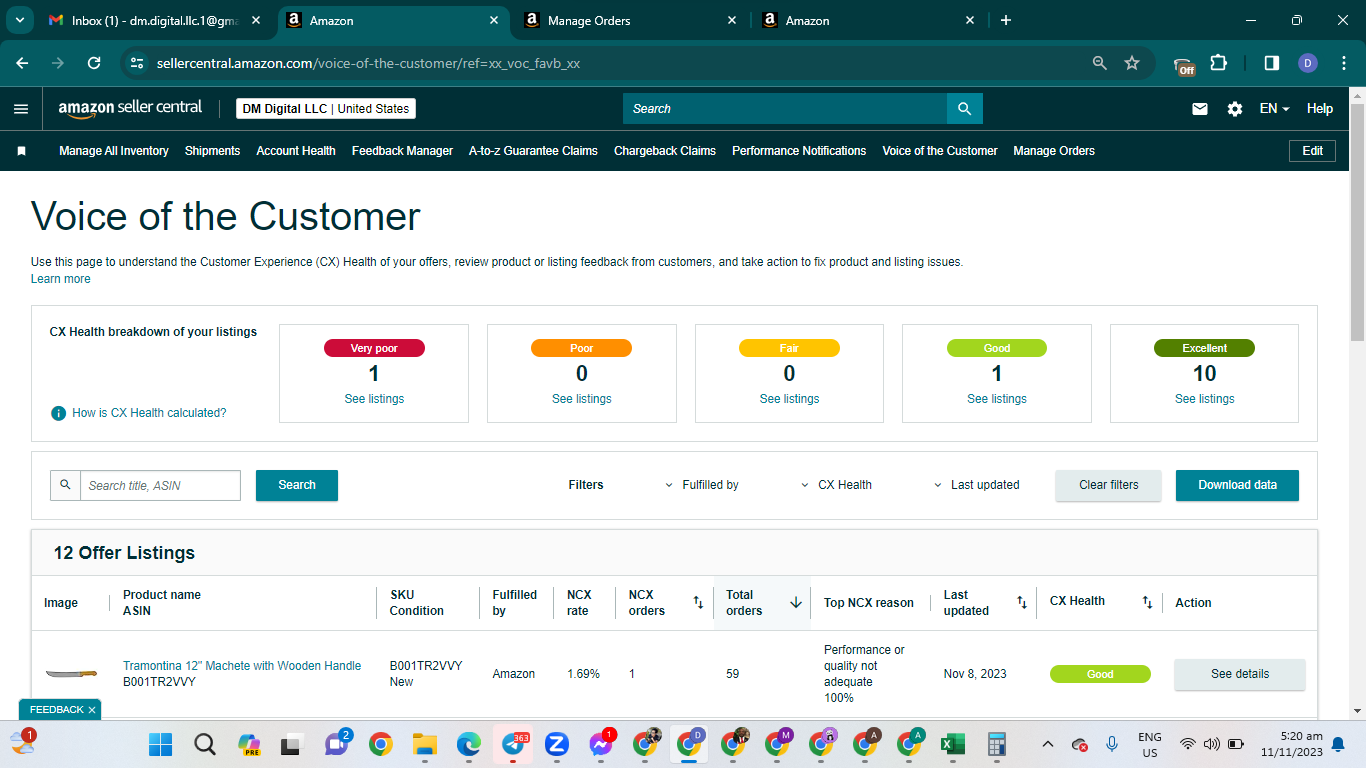Open Calculator from the taskbar

996,745
